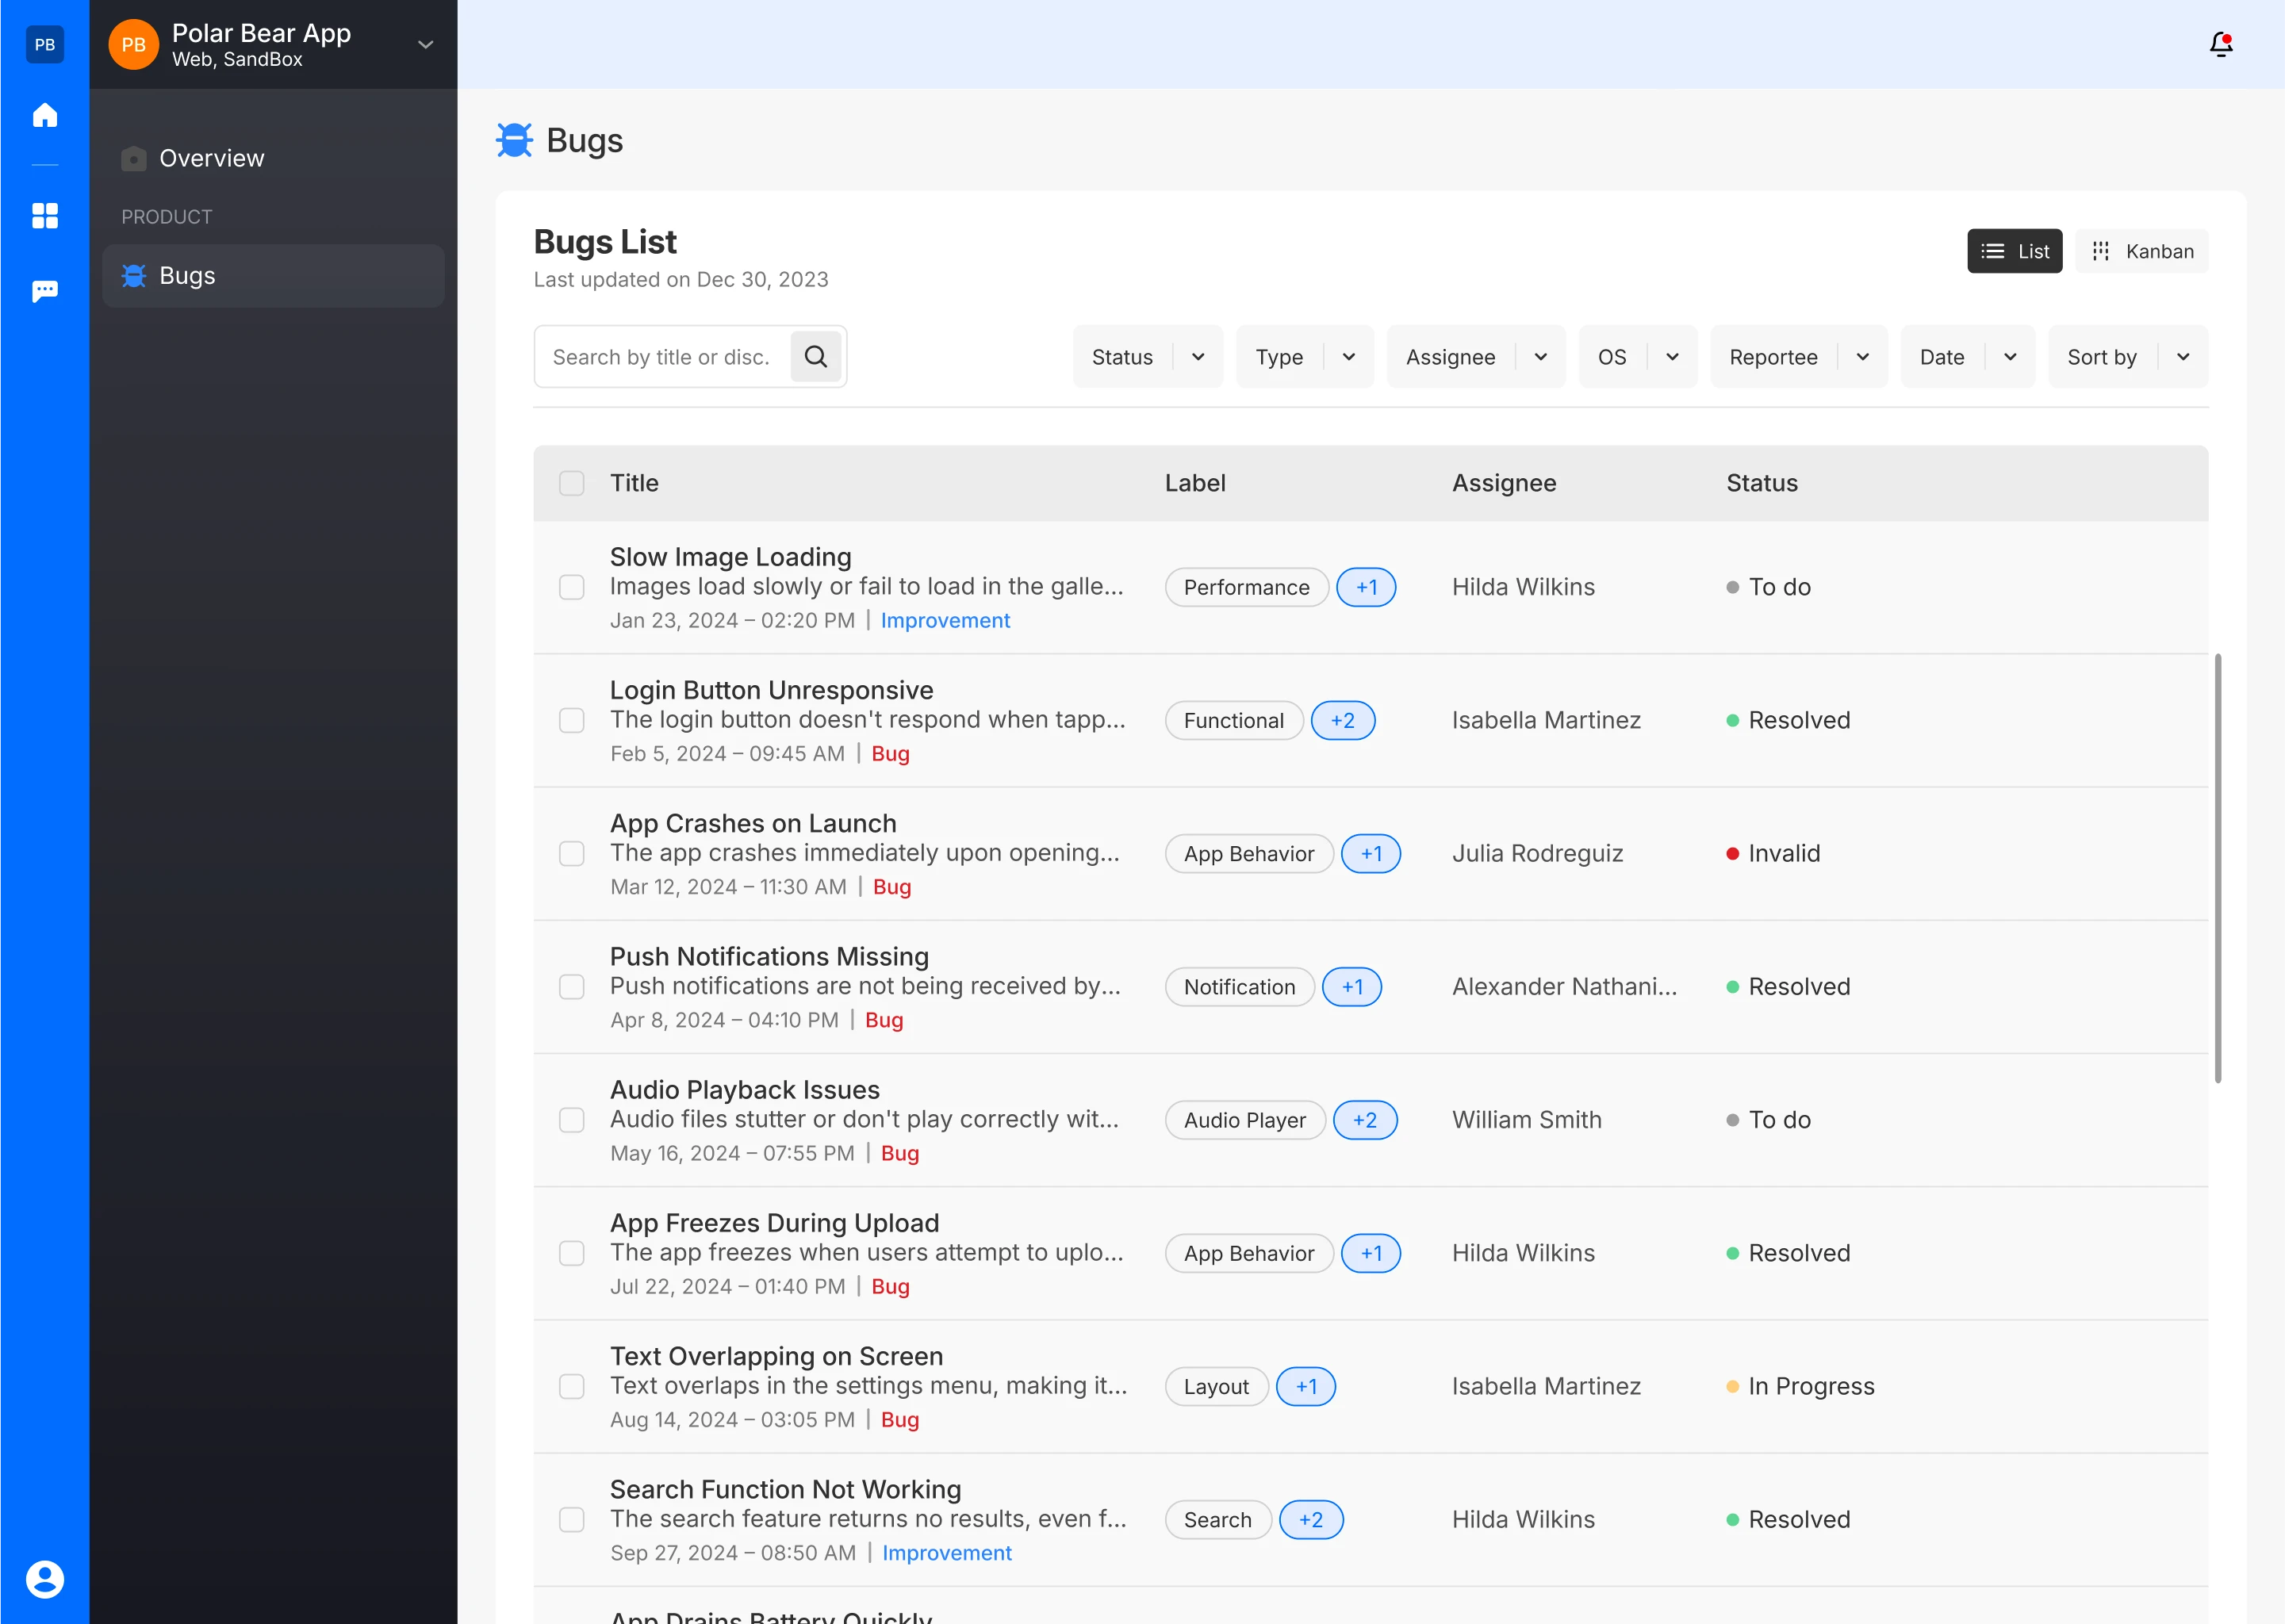Open the user profile avatar icon
The width and height of the screenshot is (2285, 1624).
(45, 1579)
